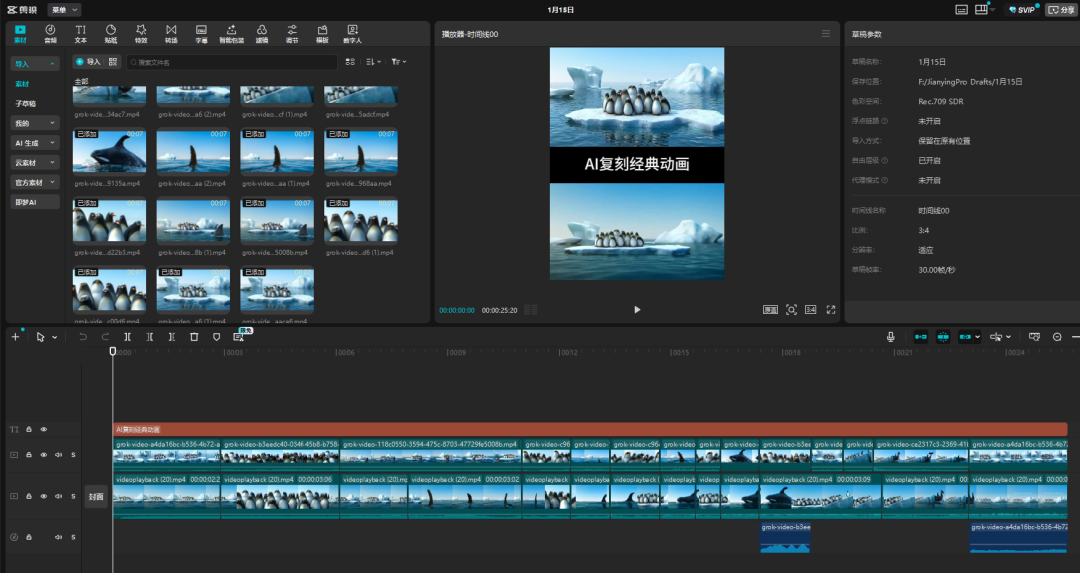1080x573 pixels.
Task: Enter fullscreen preview in the player
Action: click(830, 310)
